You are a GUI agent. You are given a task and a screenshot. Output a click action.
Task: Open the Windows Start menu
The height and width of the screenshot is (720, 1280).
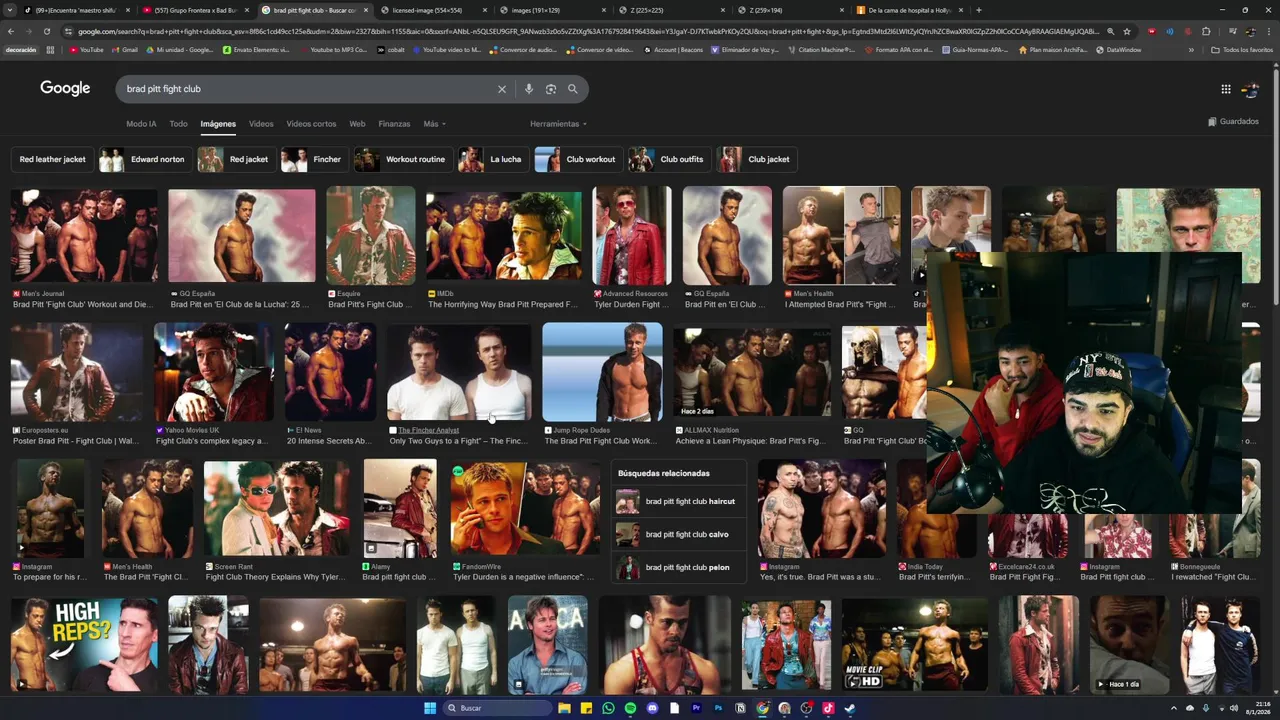430,708
